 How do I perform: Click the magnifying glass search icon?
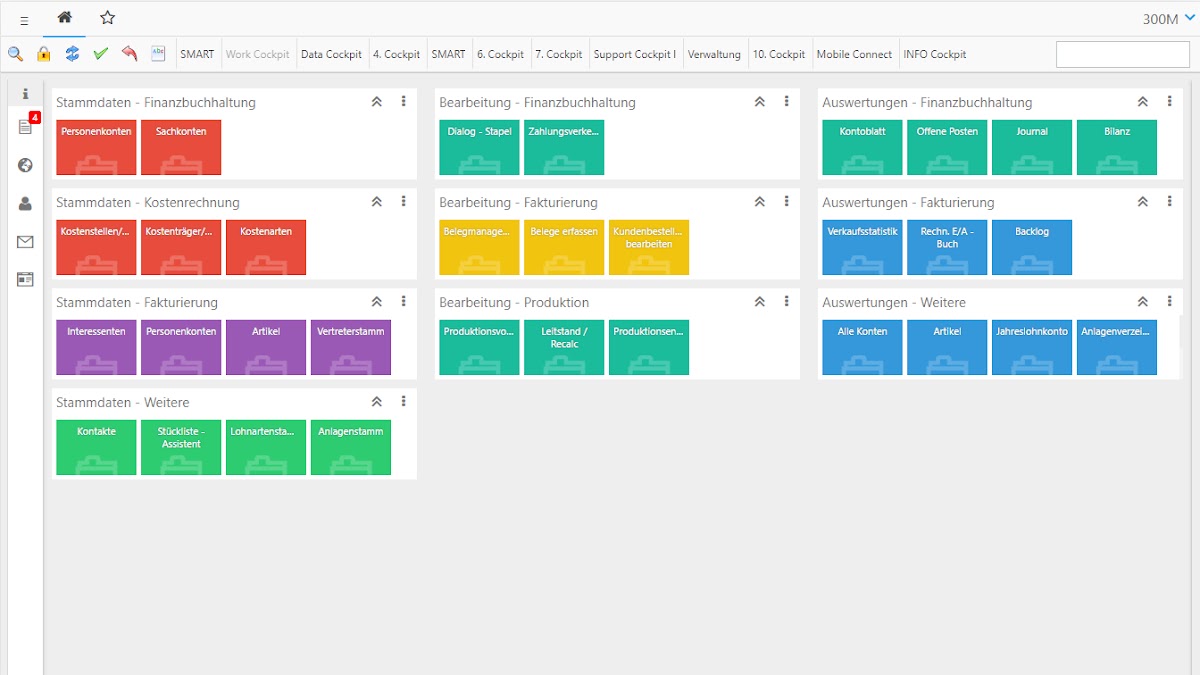point(16,54)
